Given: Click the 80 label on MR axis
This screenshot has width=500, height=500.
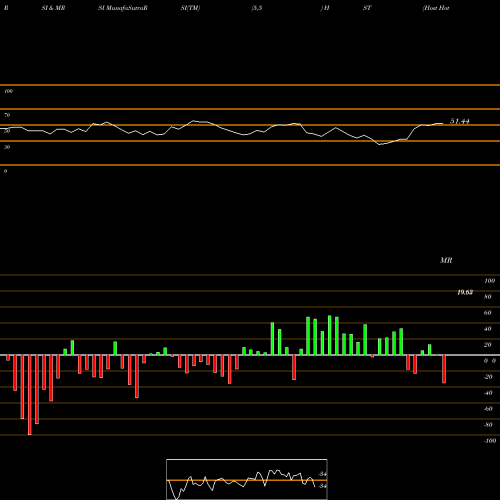Looking at the screenshot, I should (x=488, y=297).
